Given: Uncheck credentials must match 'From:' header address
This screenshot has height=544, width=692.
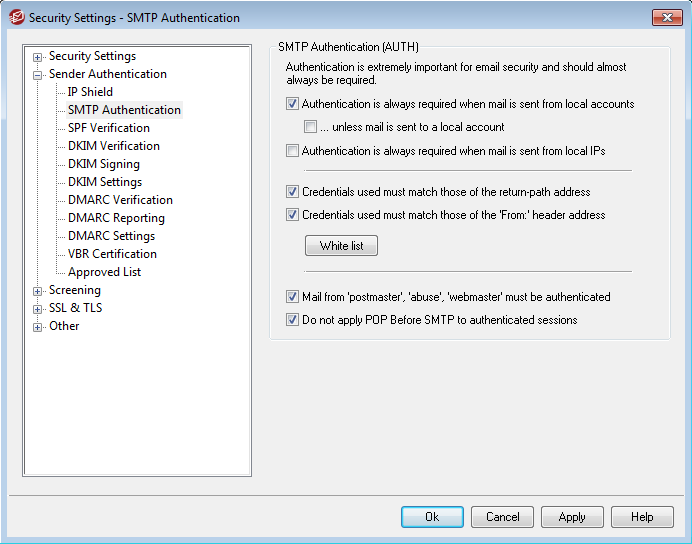Looking at the screenshot, I should (x=292, y=215).
